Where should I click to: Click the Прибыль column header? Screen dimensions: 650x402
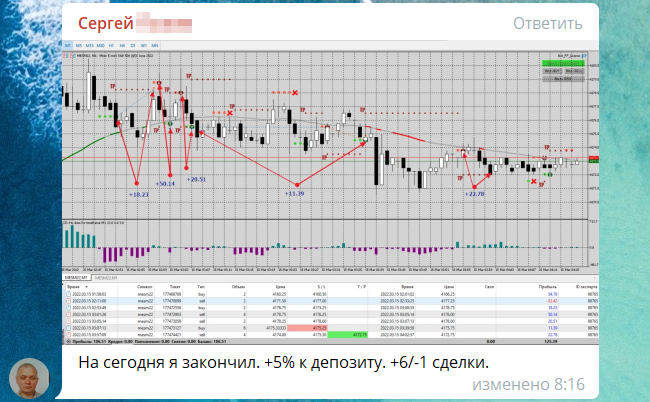coord(548,287)
